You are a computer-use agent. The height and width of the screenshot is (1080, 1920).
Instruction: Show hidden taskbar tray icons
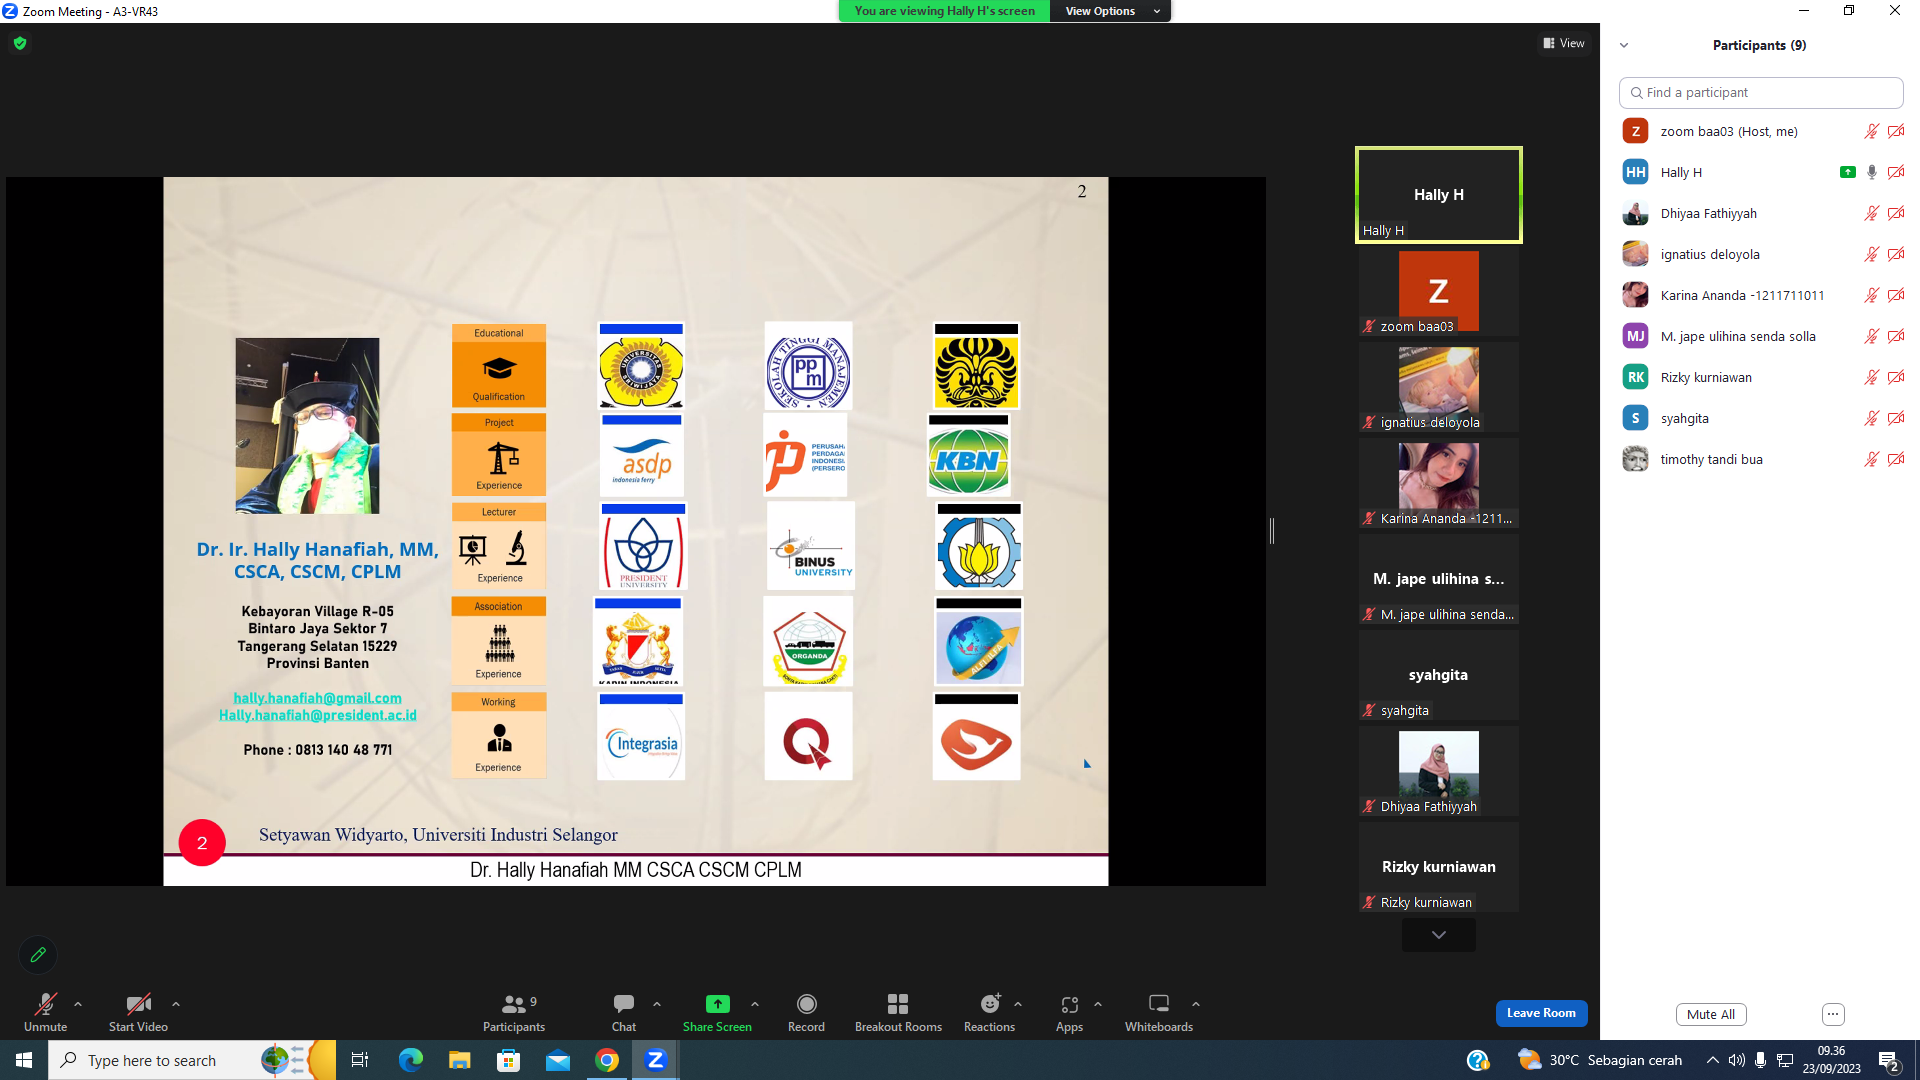tap(1712, 1060)
